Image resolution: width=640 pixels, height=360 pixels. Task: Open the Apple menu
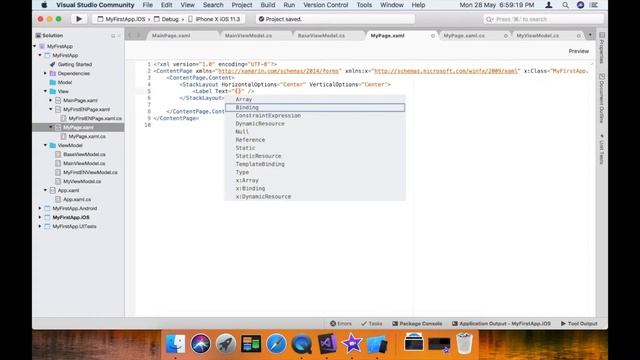coord(44,5)
